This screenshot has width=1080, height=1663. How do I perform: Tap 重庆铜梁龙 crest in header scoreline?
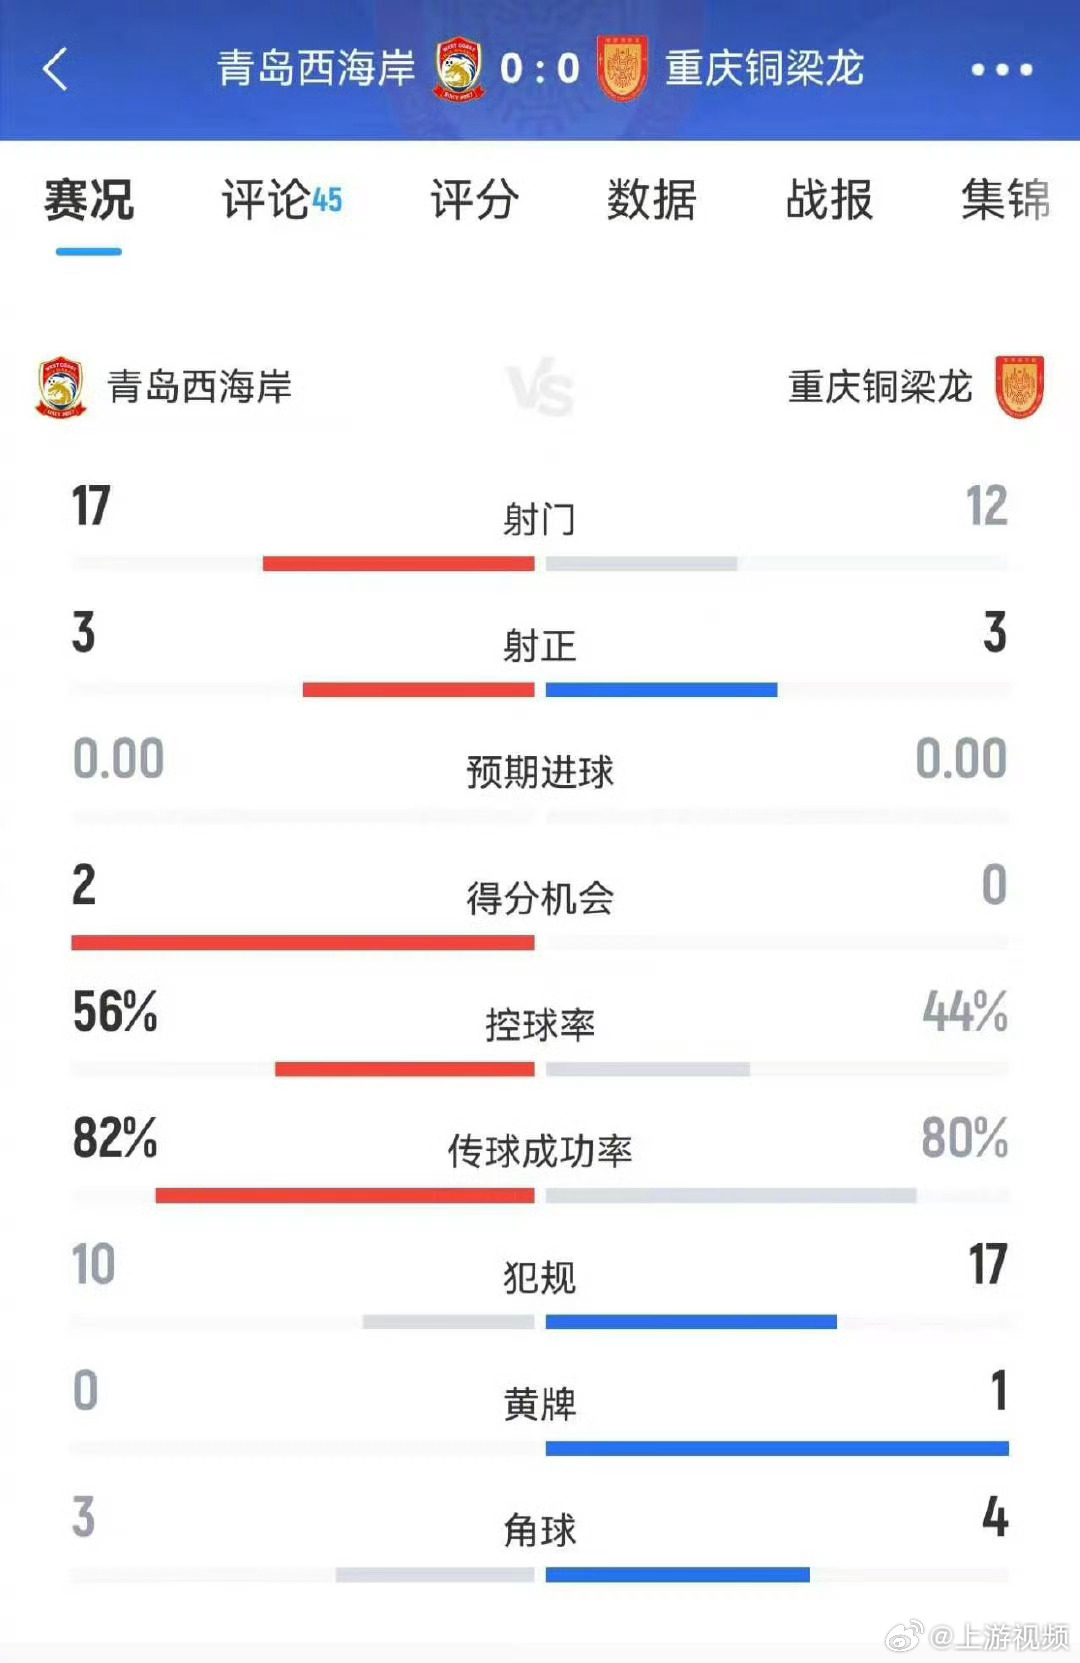[622, 68]
